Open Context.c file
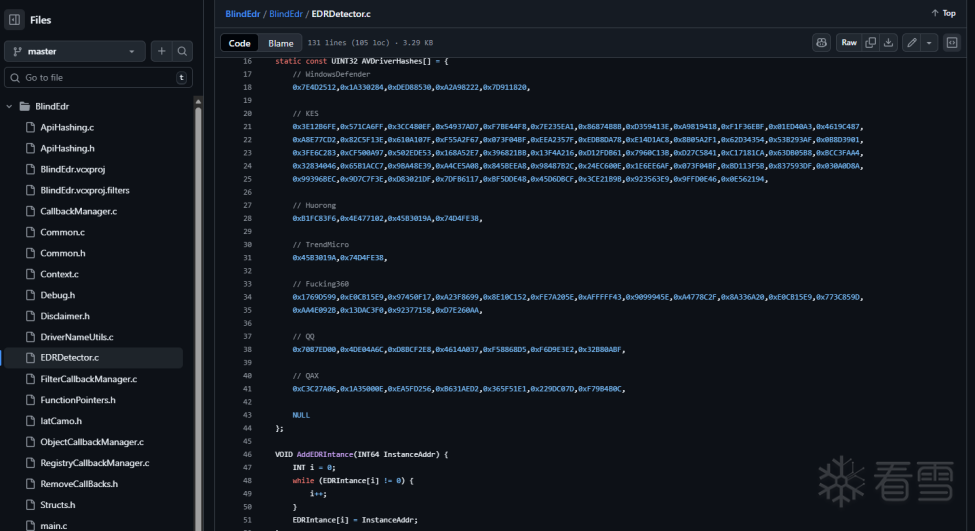975x531 pixels. [59, 274]
